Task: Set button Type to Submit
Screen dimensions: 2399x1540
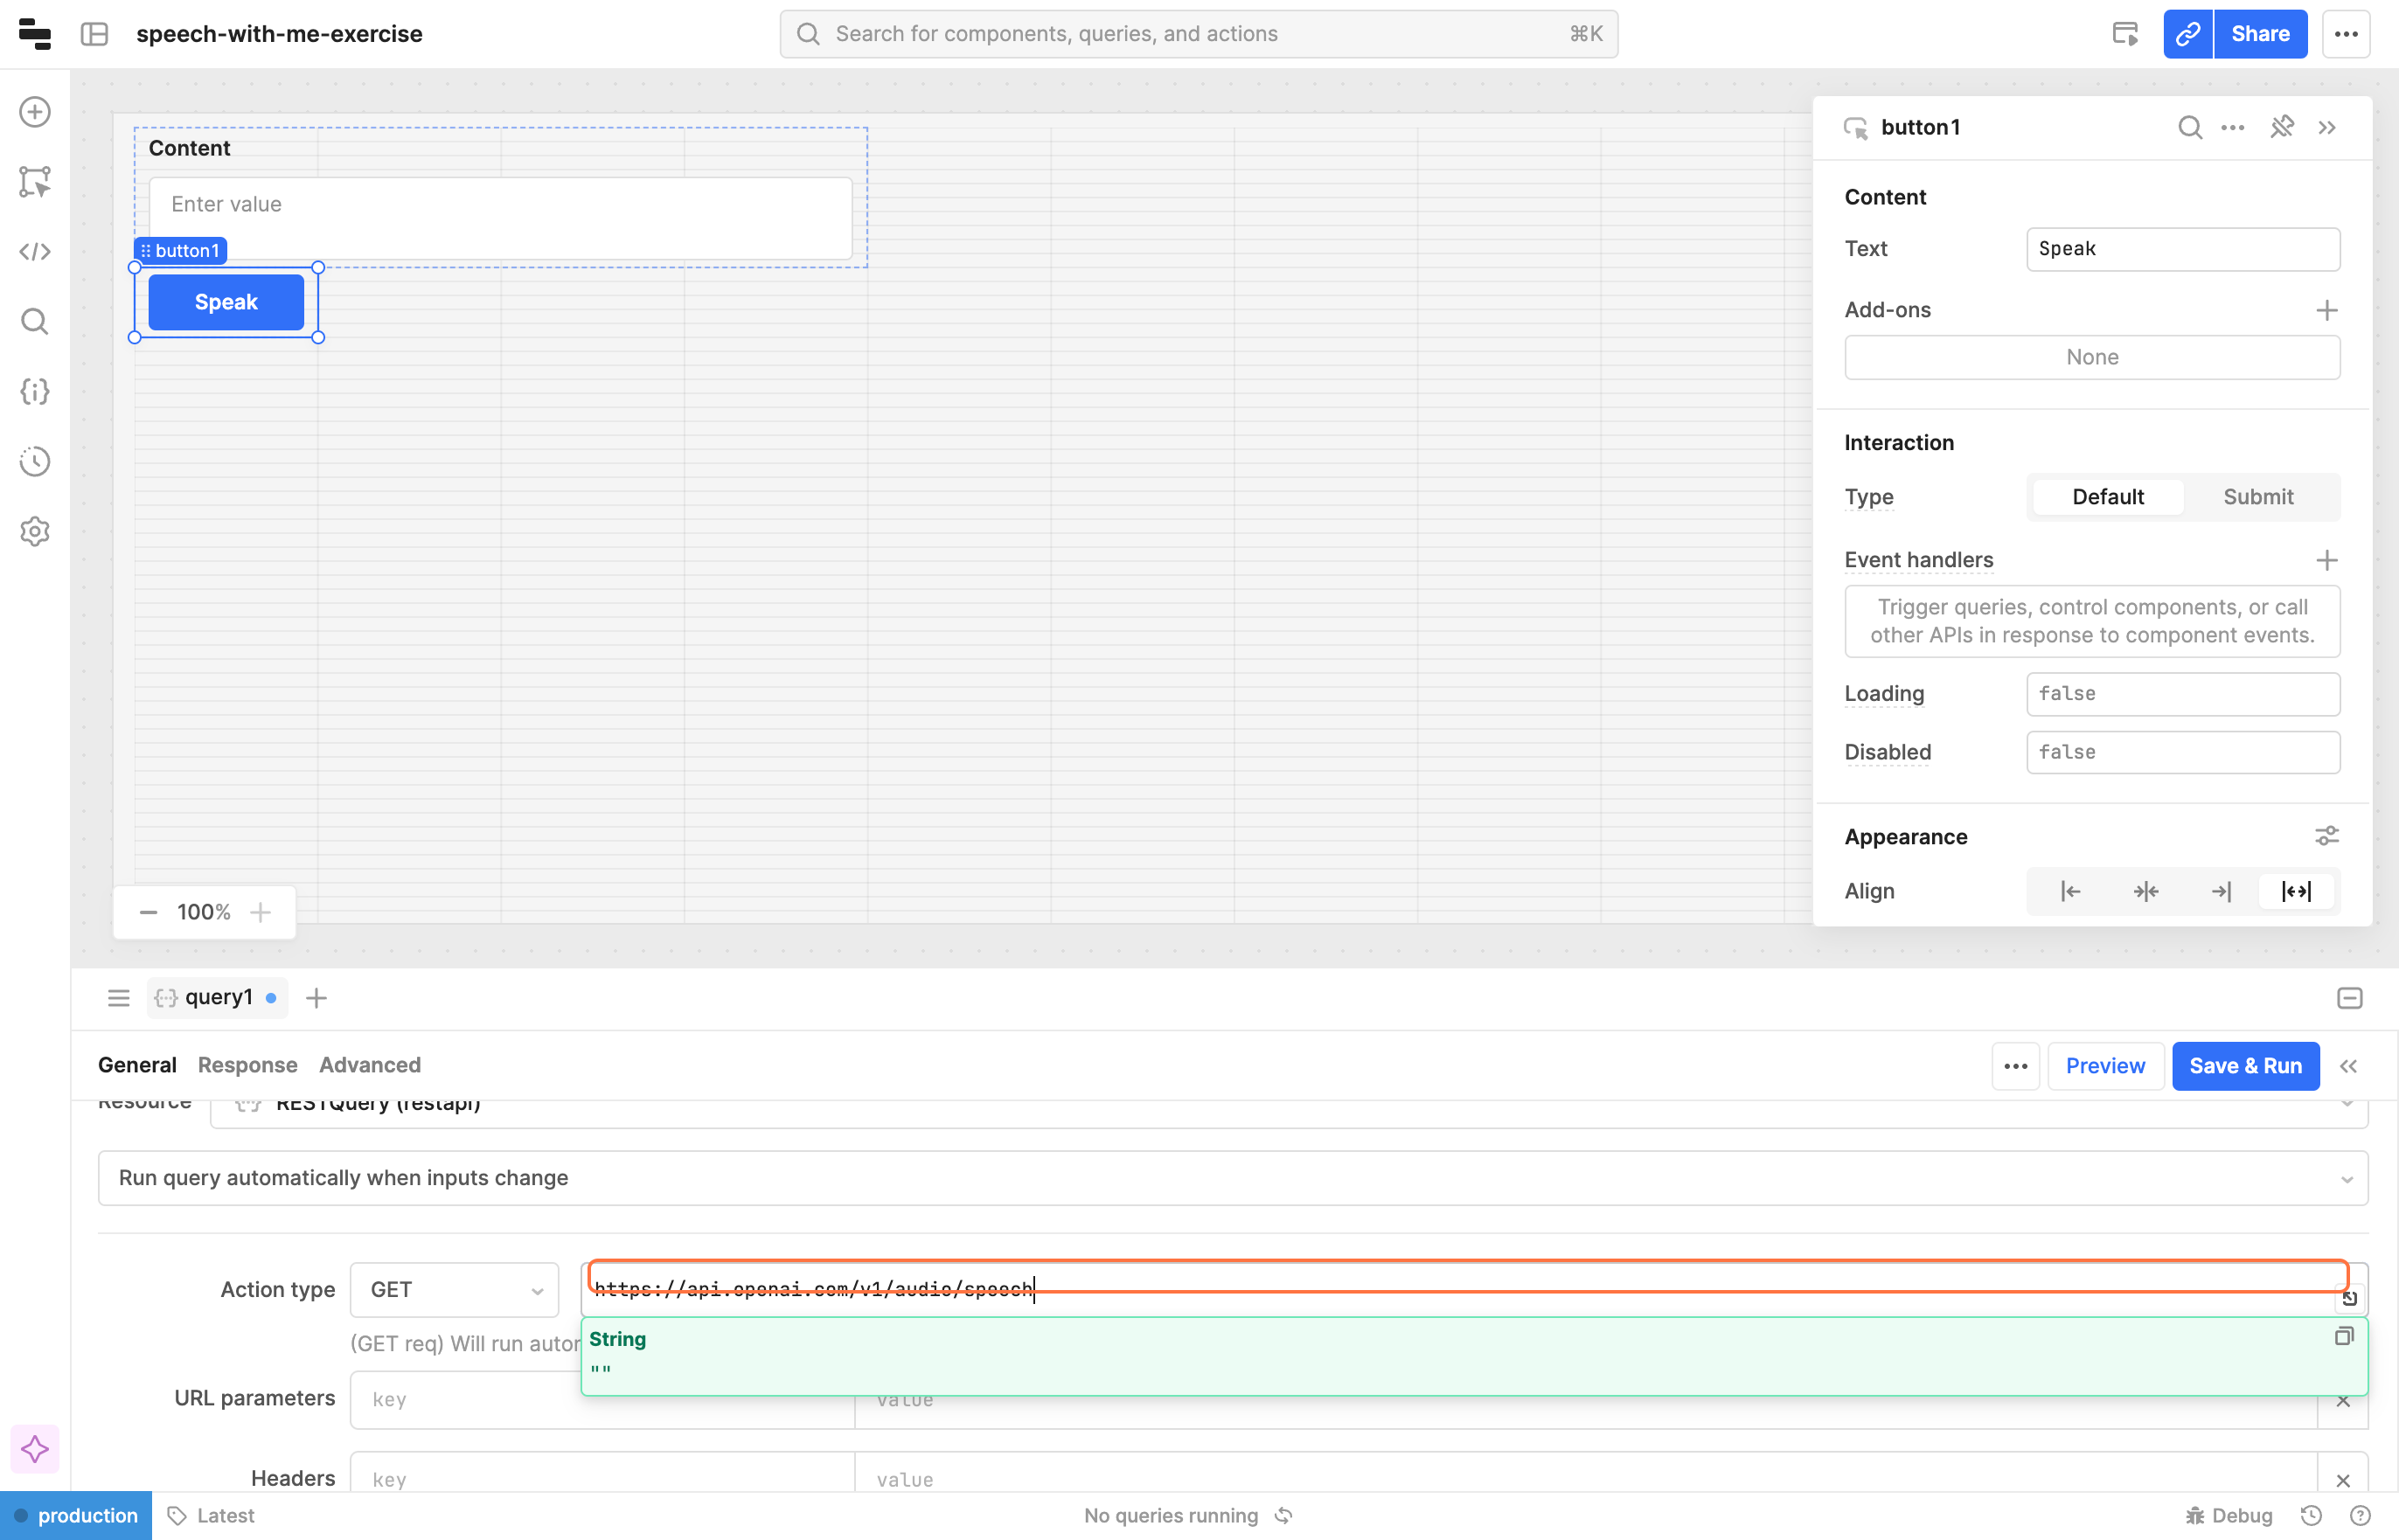Action: pos(2257,497)
